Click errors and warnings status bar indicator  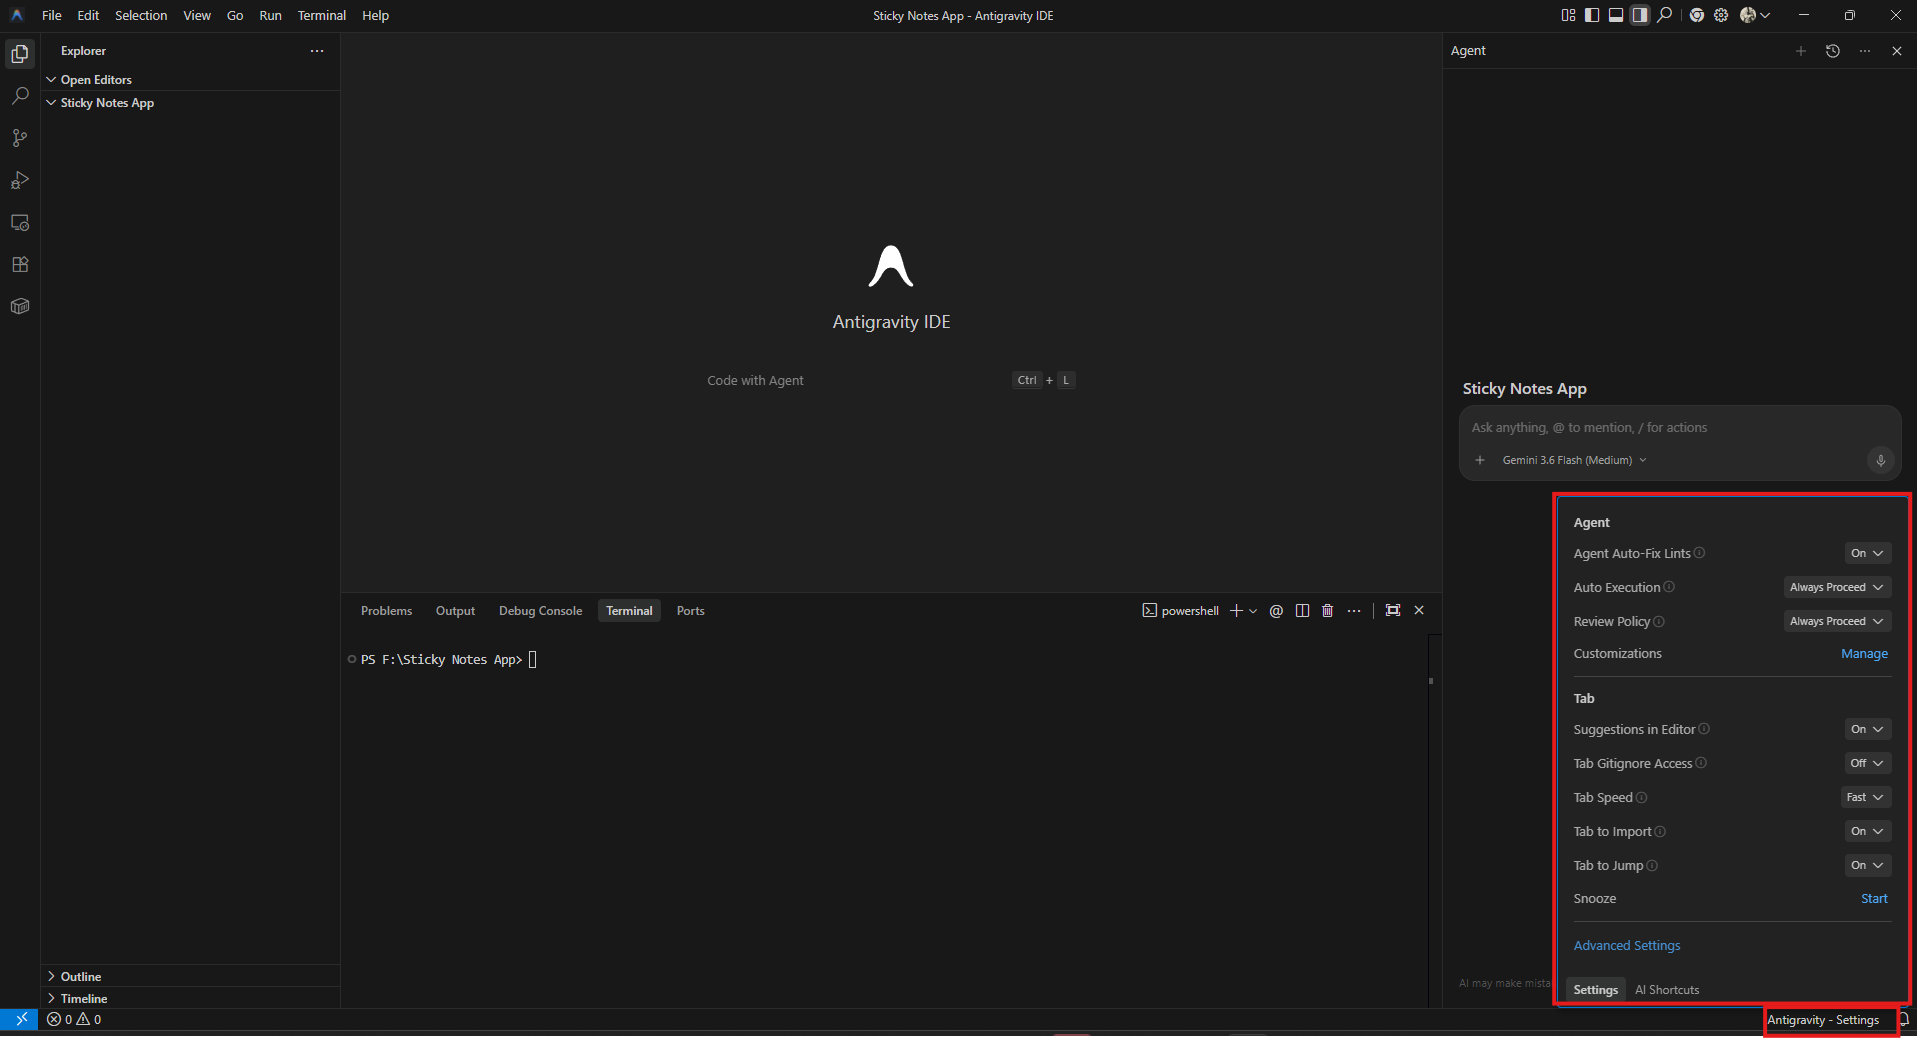tap(74, 1020)
